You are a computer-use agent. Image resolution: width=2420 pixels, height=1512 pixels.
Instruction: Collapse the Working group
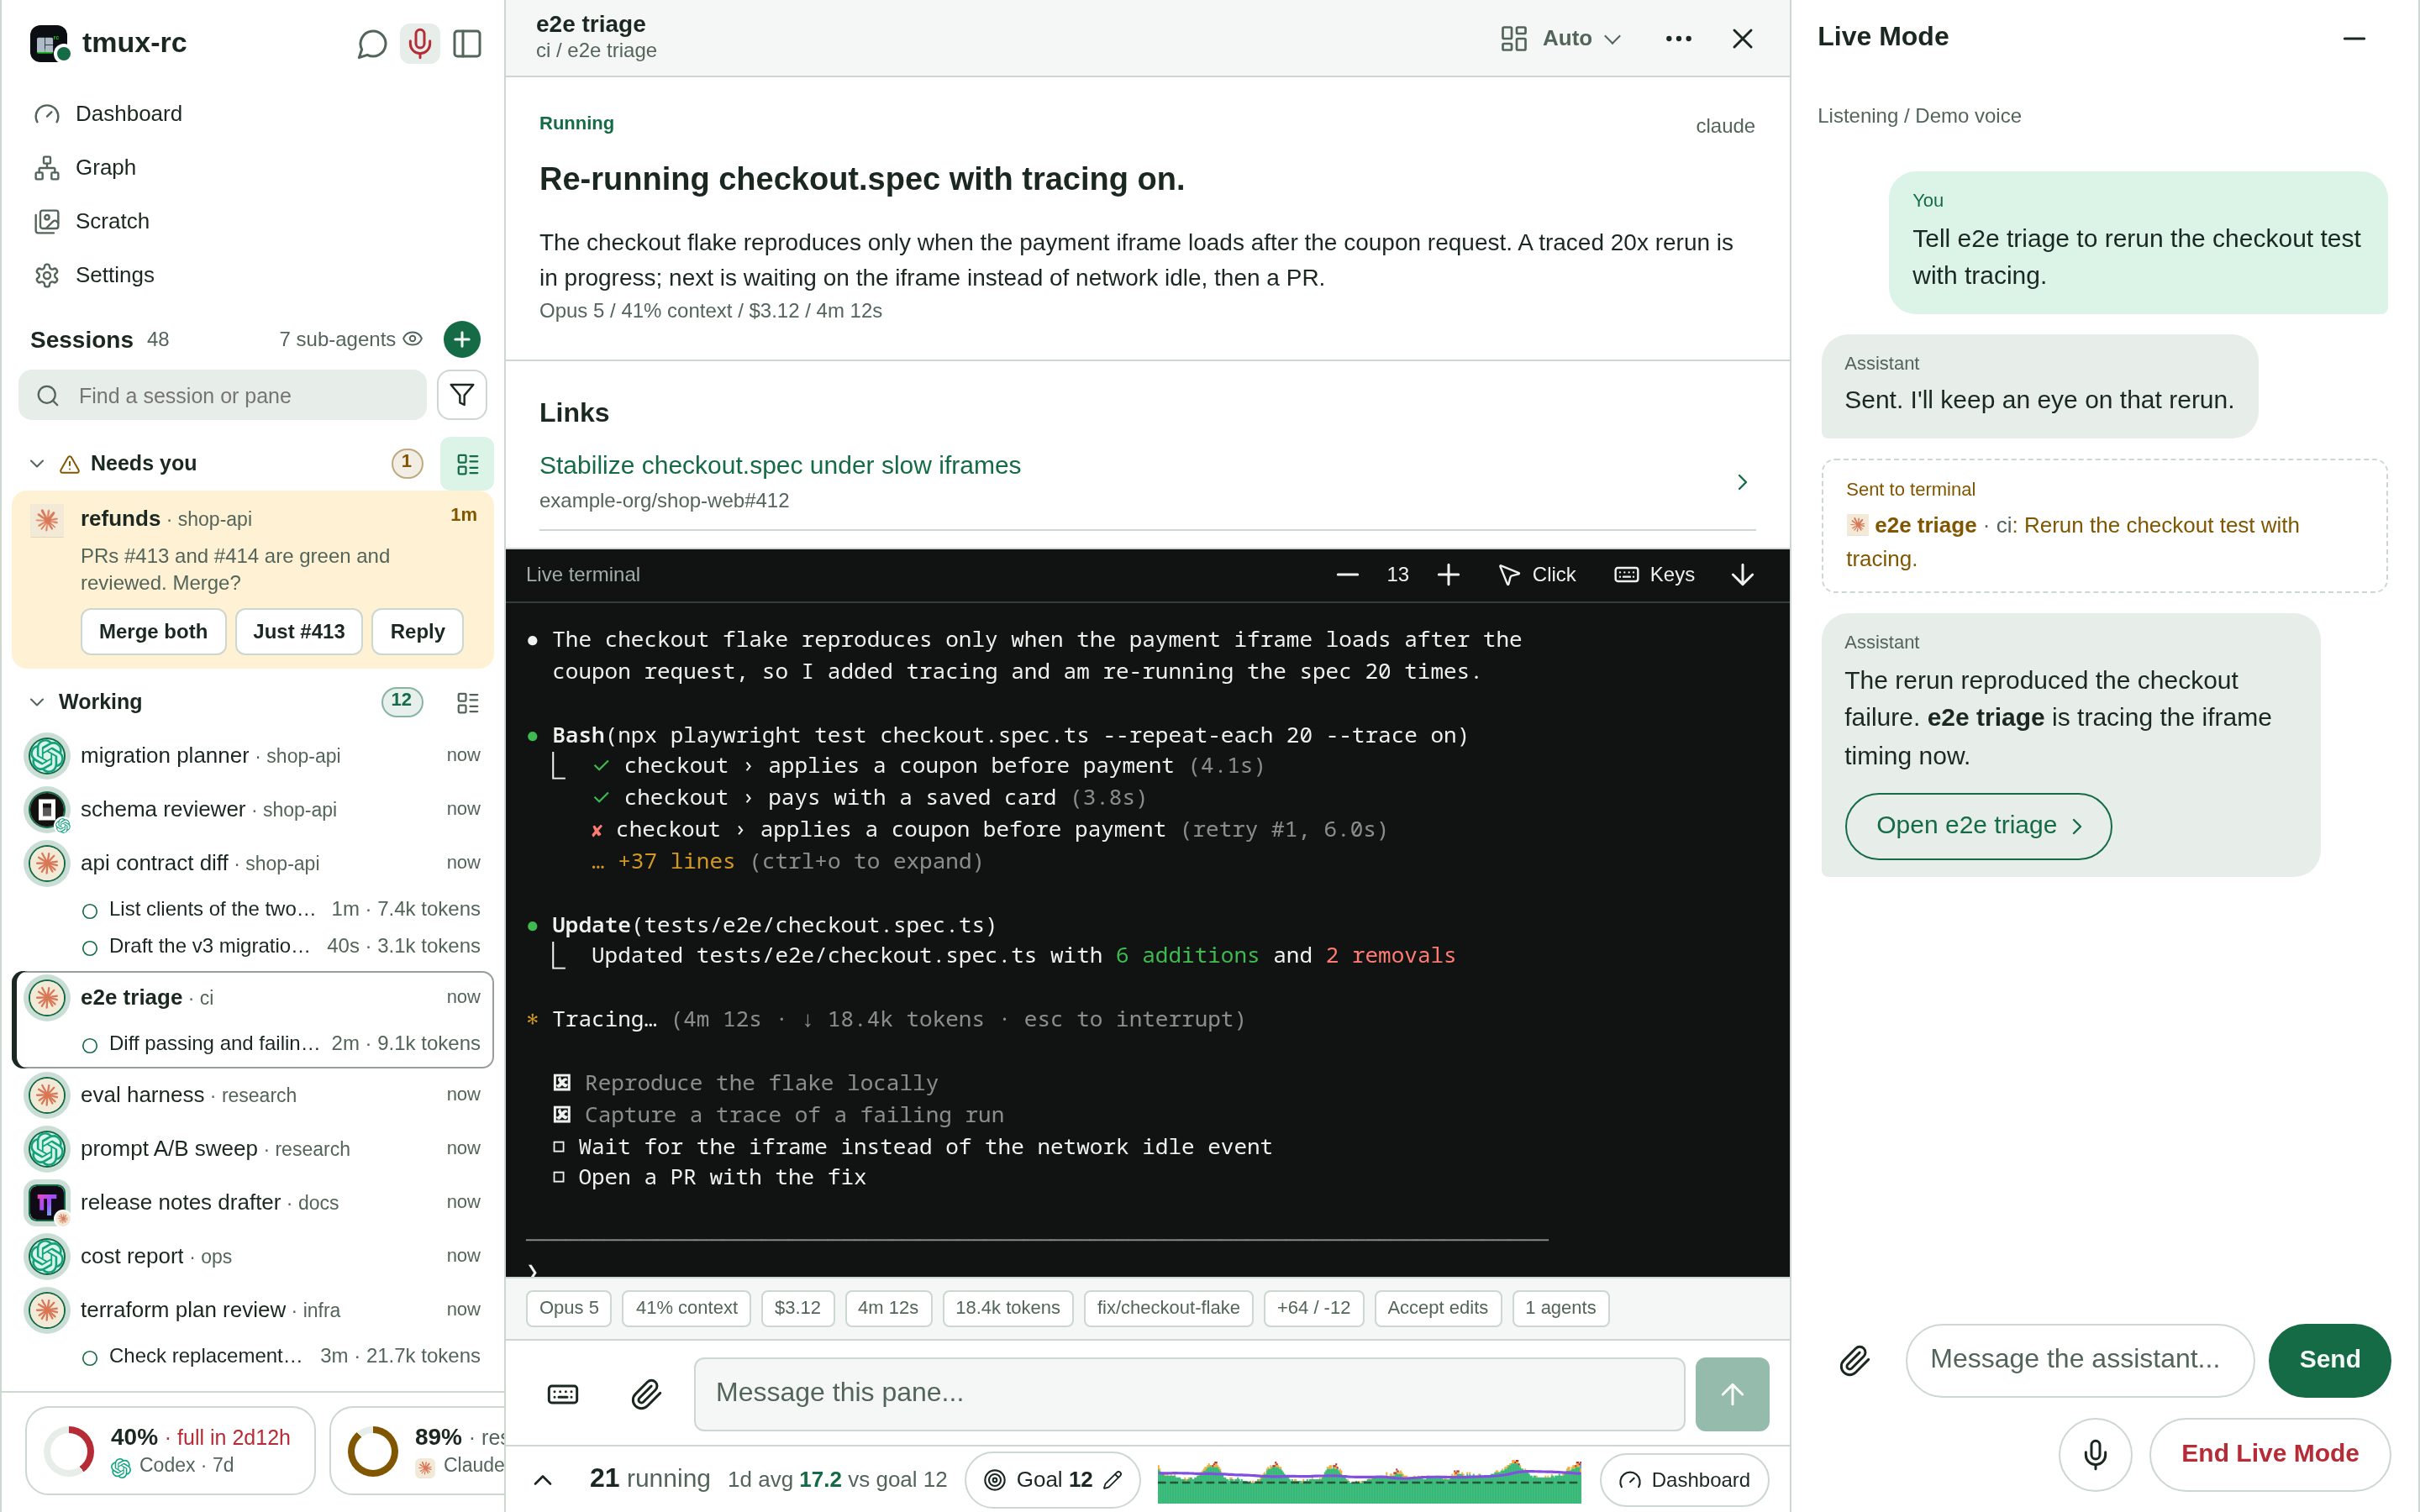(37, 701)
